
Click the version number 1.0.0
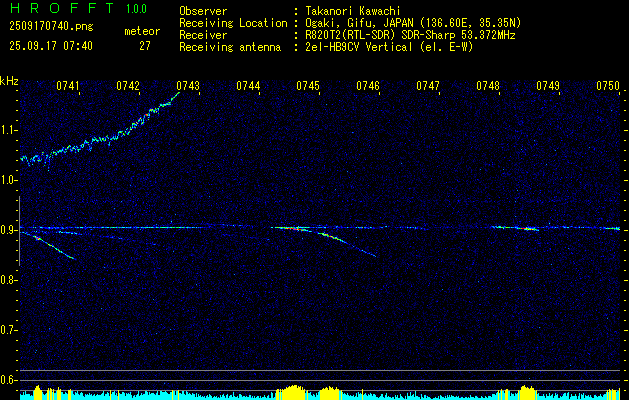pyautogui.click(x=136, y=9)
